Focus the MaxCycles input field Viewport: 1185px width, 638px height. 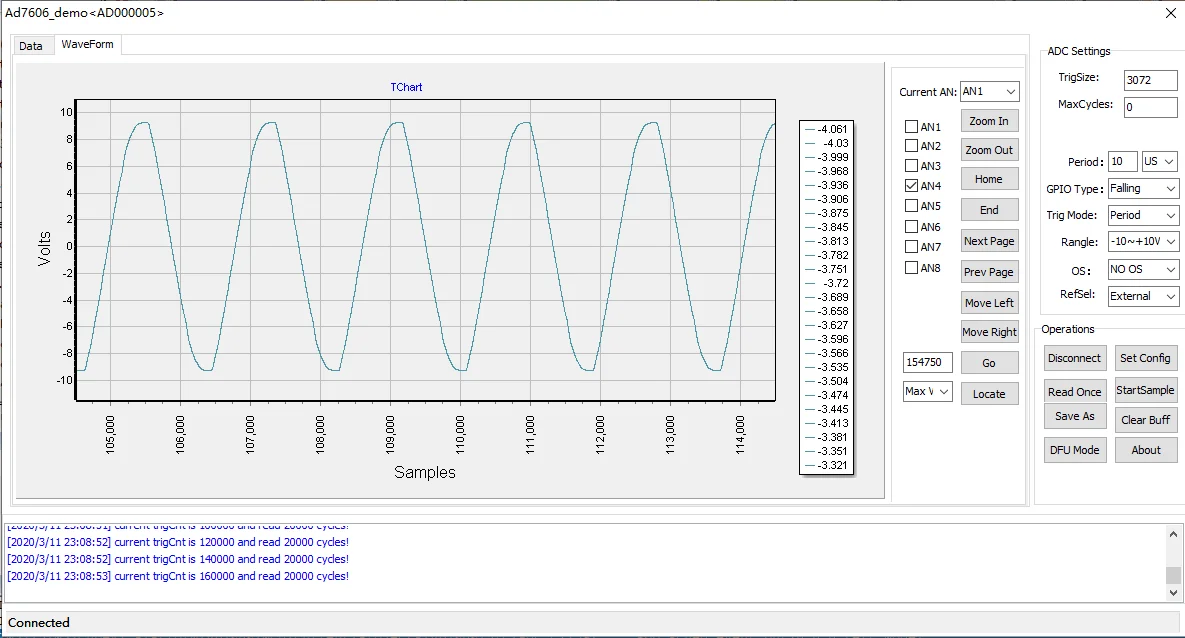pos(1150,107)
